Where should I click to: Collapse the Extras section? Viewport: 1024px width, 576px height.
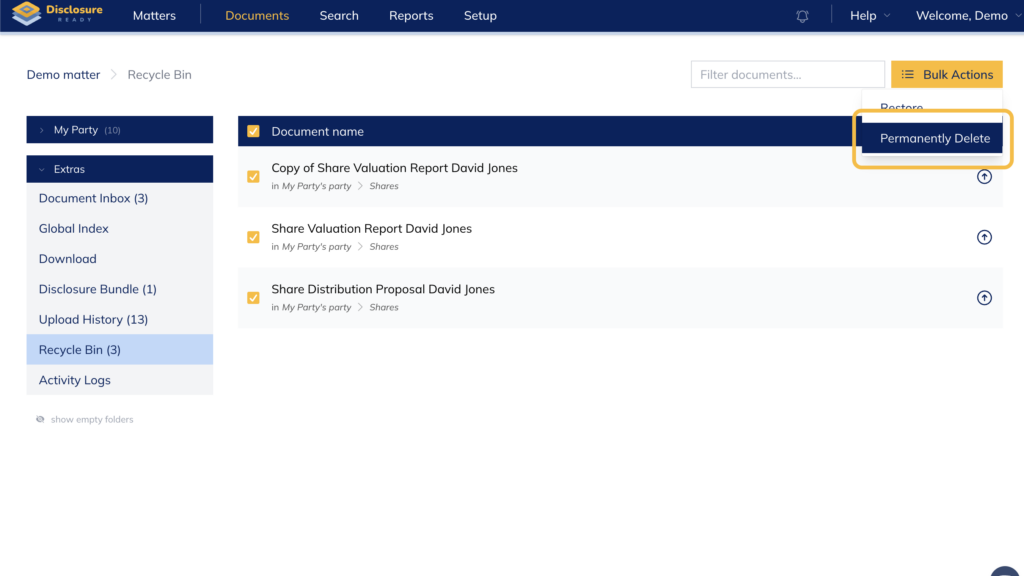pyautogui.click(x=42, y=170)
